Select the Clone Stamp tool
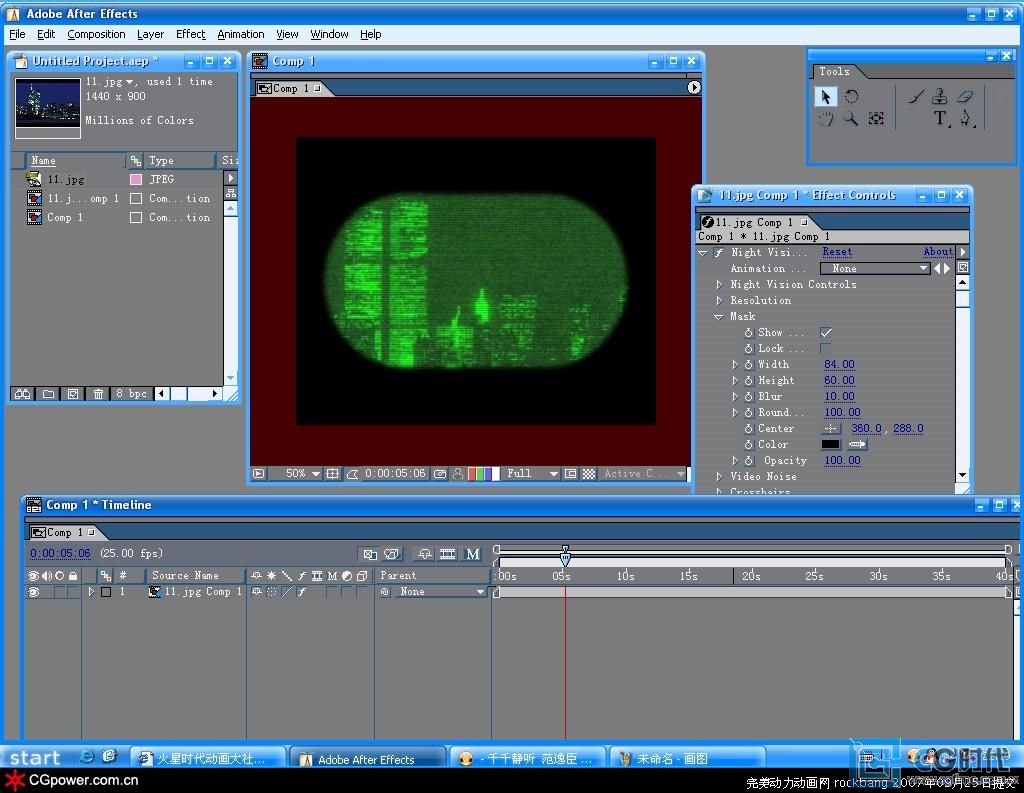The width and height of the screenshot is (1024, 793). (x=940, y=97)
